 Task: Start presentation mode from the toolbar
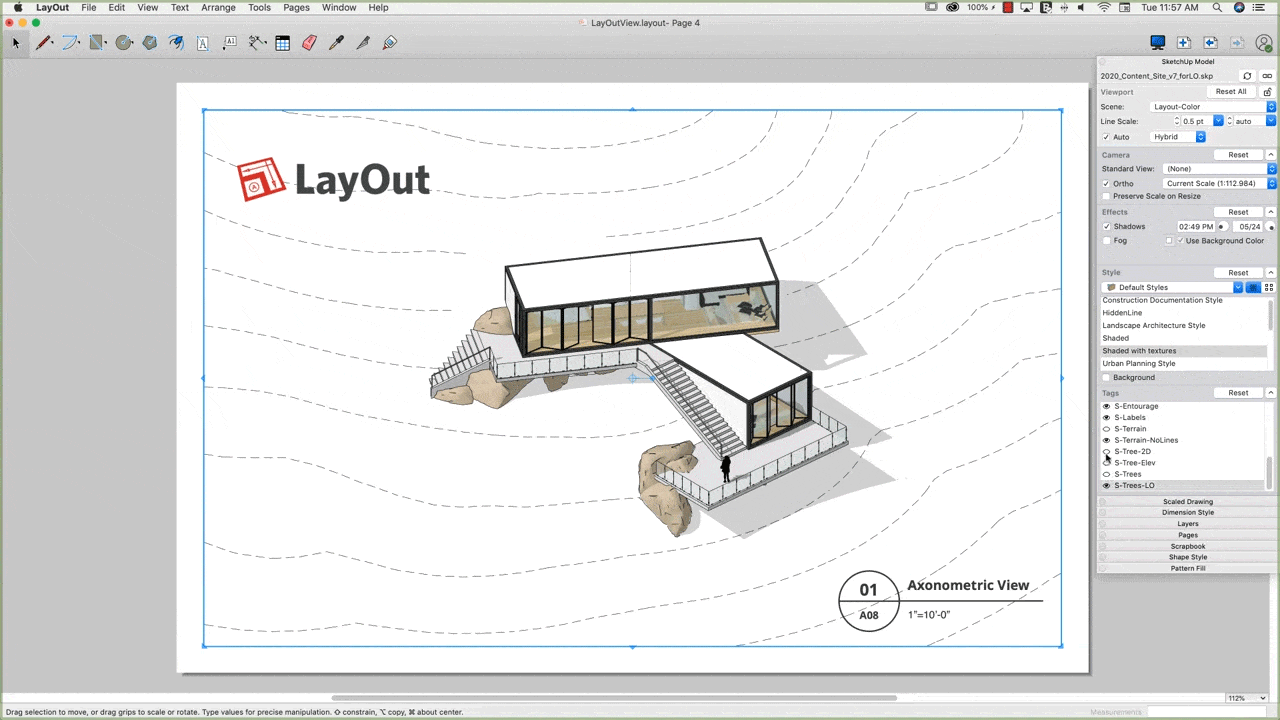tap(1157, 42)
